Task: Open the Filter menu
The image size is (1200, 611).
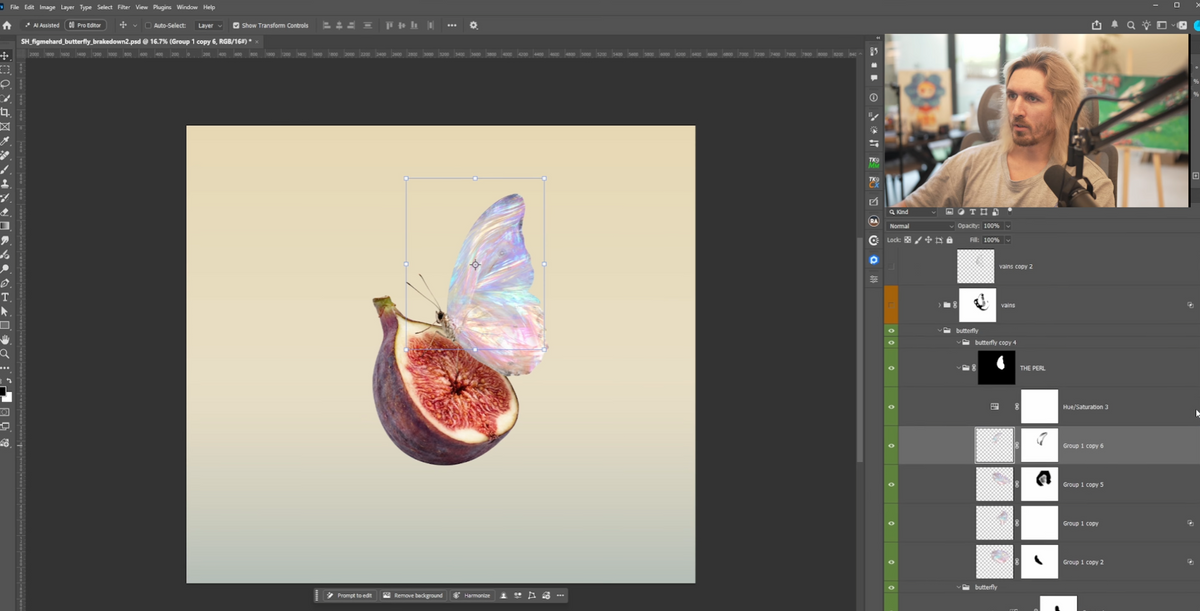Action: click(x=124, y=7)
